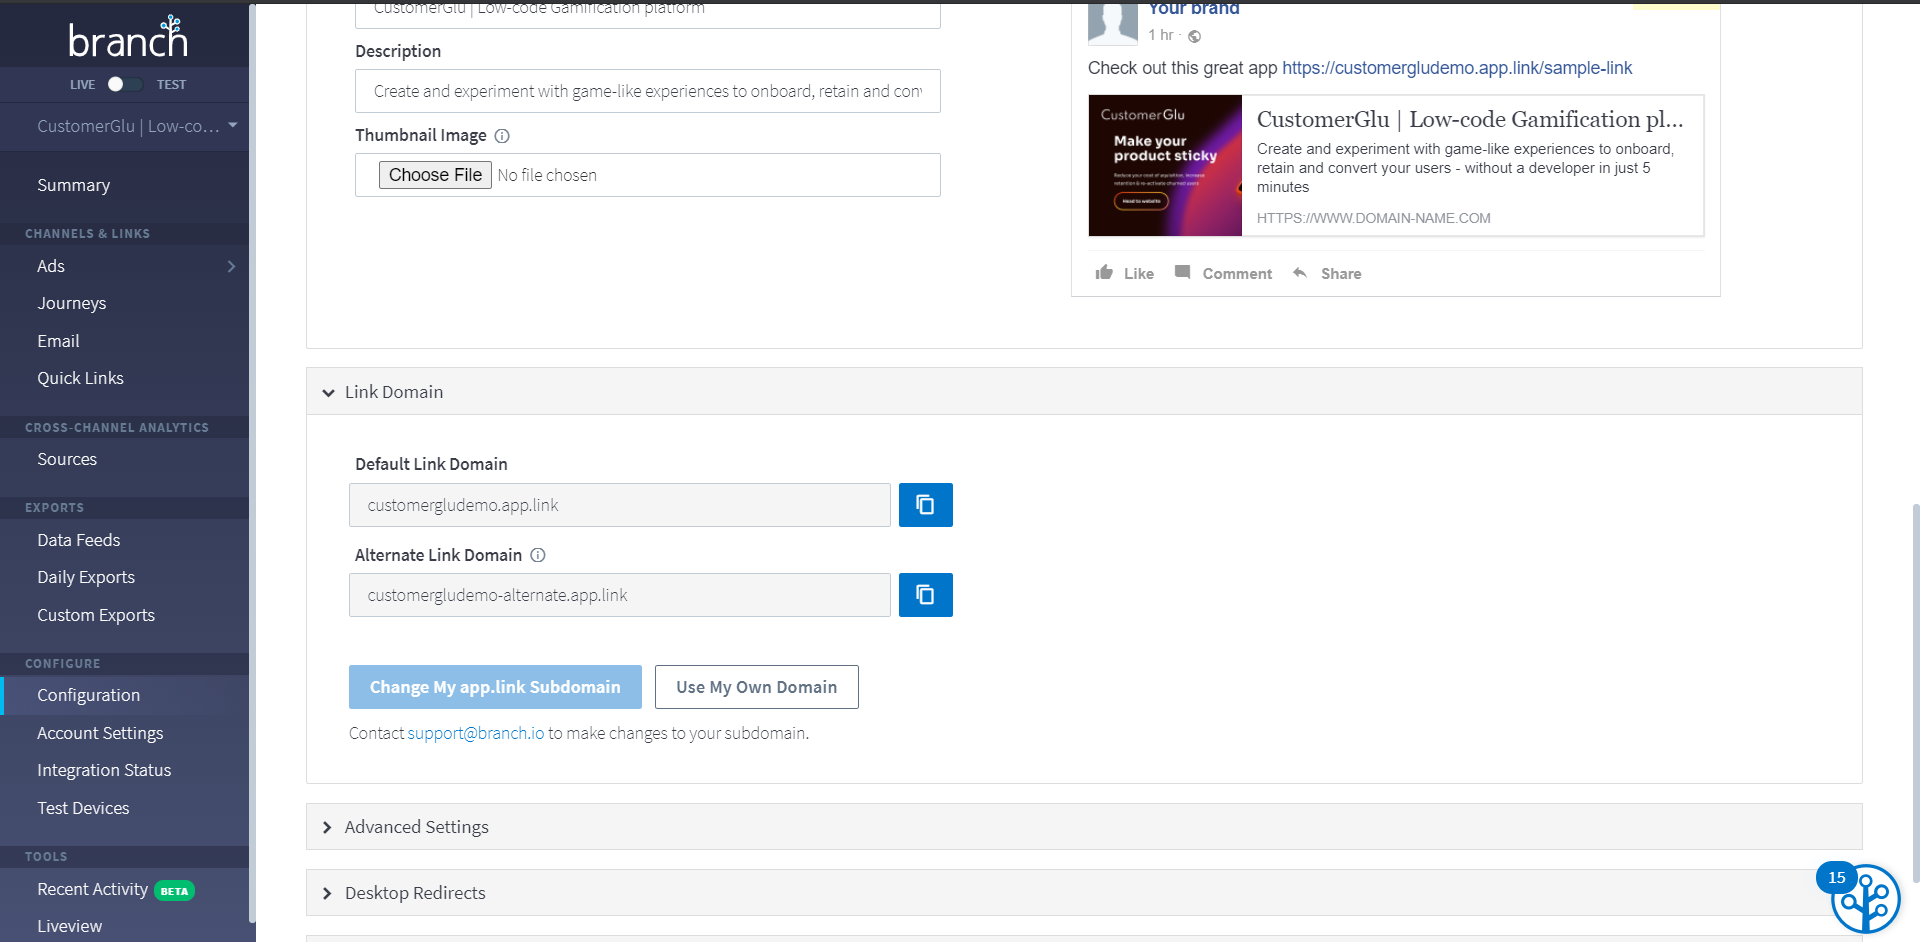Click the Branch logo
The height and width of the screenshot is (942, 1920).
(x=127, y=38)
